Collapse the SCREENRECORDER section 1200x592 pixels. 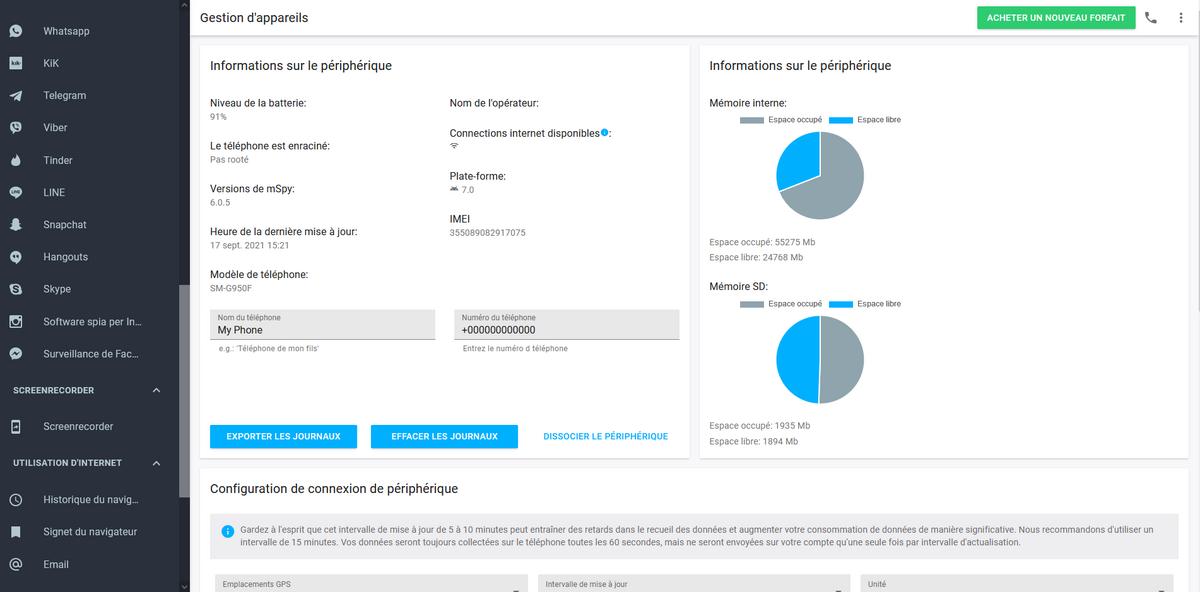[x=156, y=390]
